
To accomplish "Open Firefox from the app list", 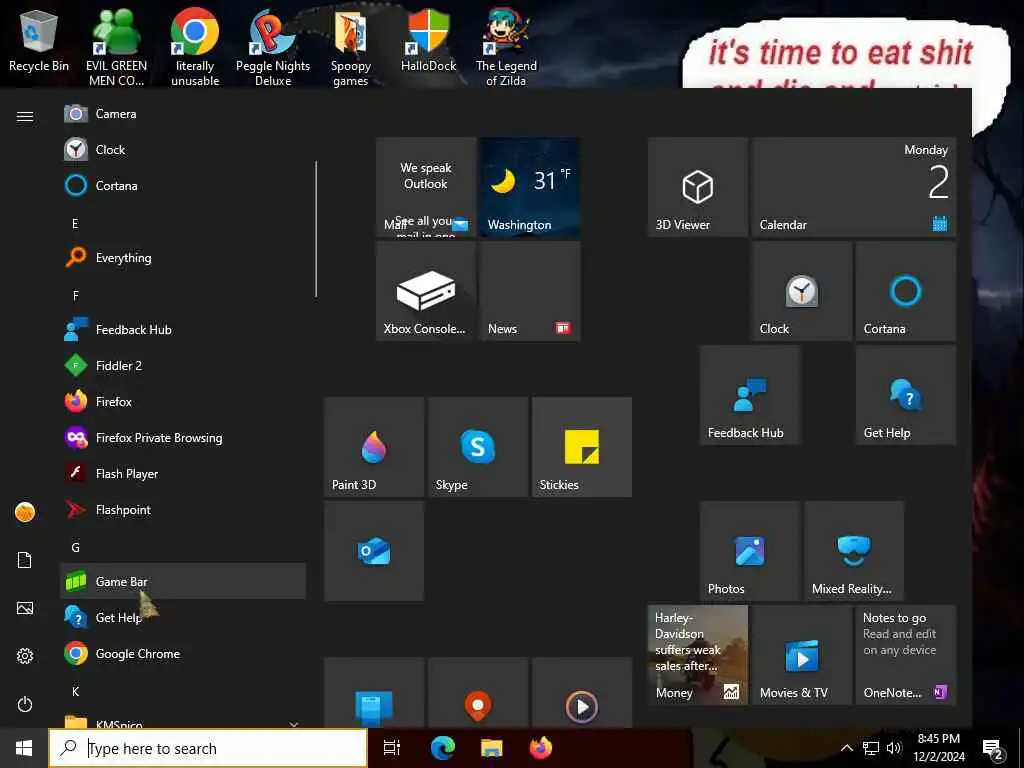I will tap(183, 401).
